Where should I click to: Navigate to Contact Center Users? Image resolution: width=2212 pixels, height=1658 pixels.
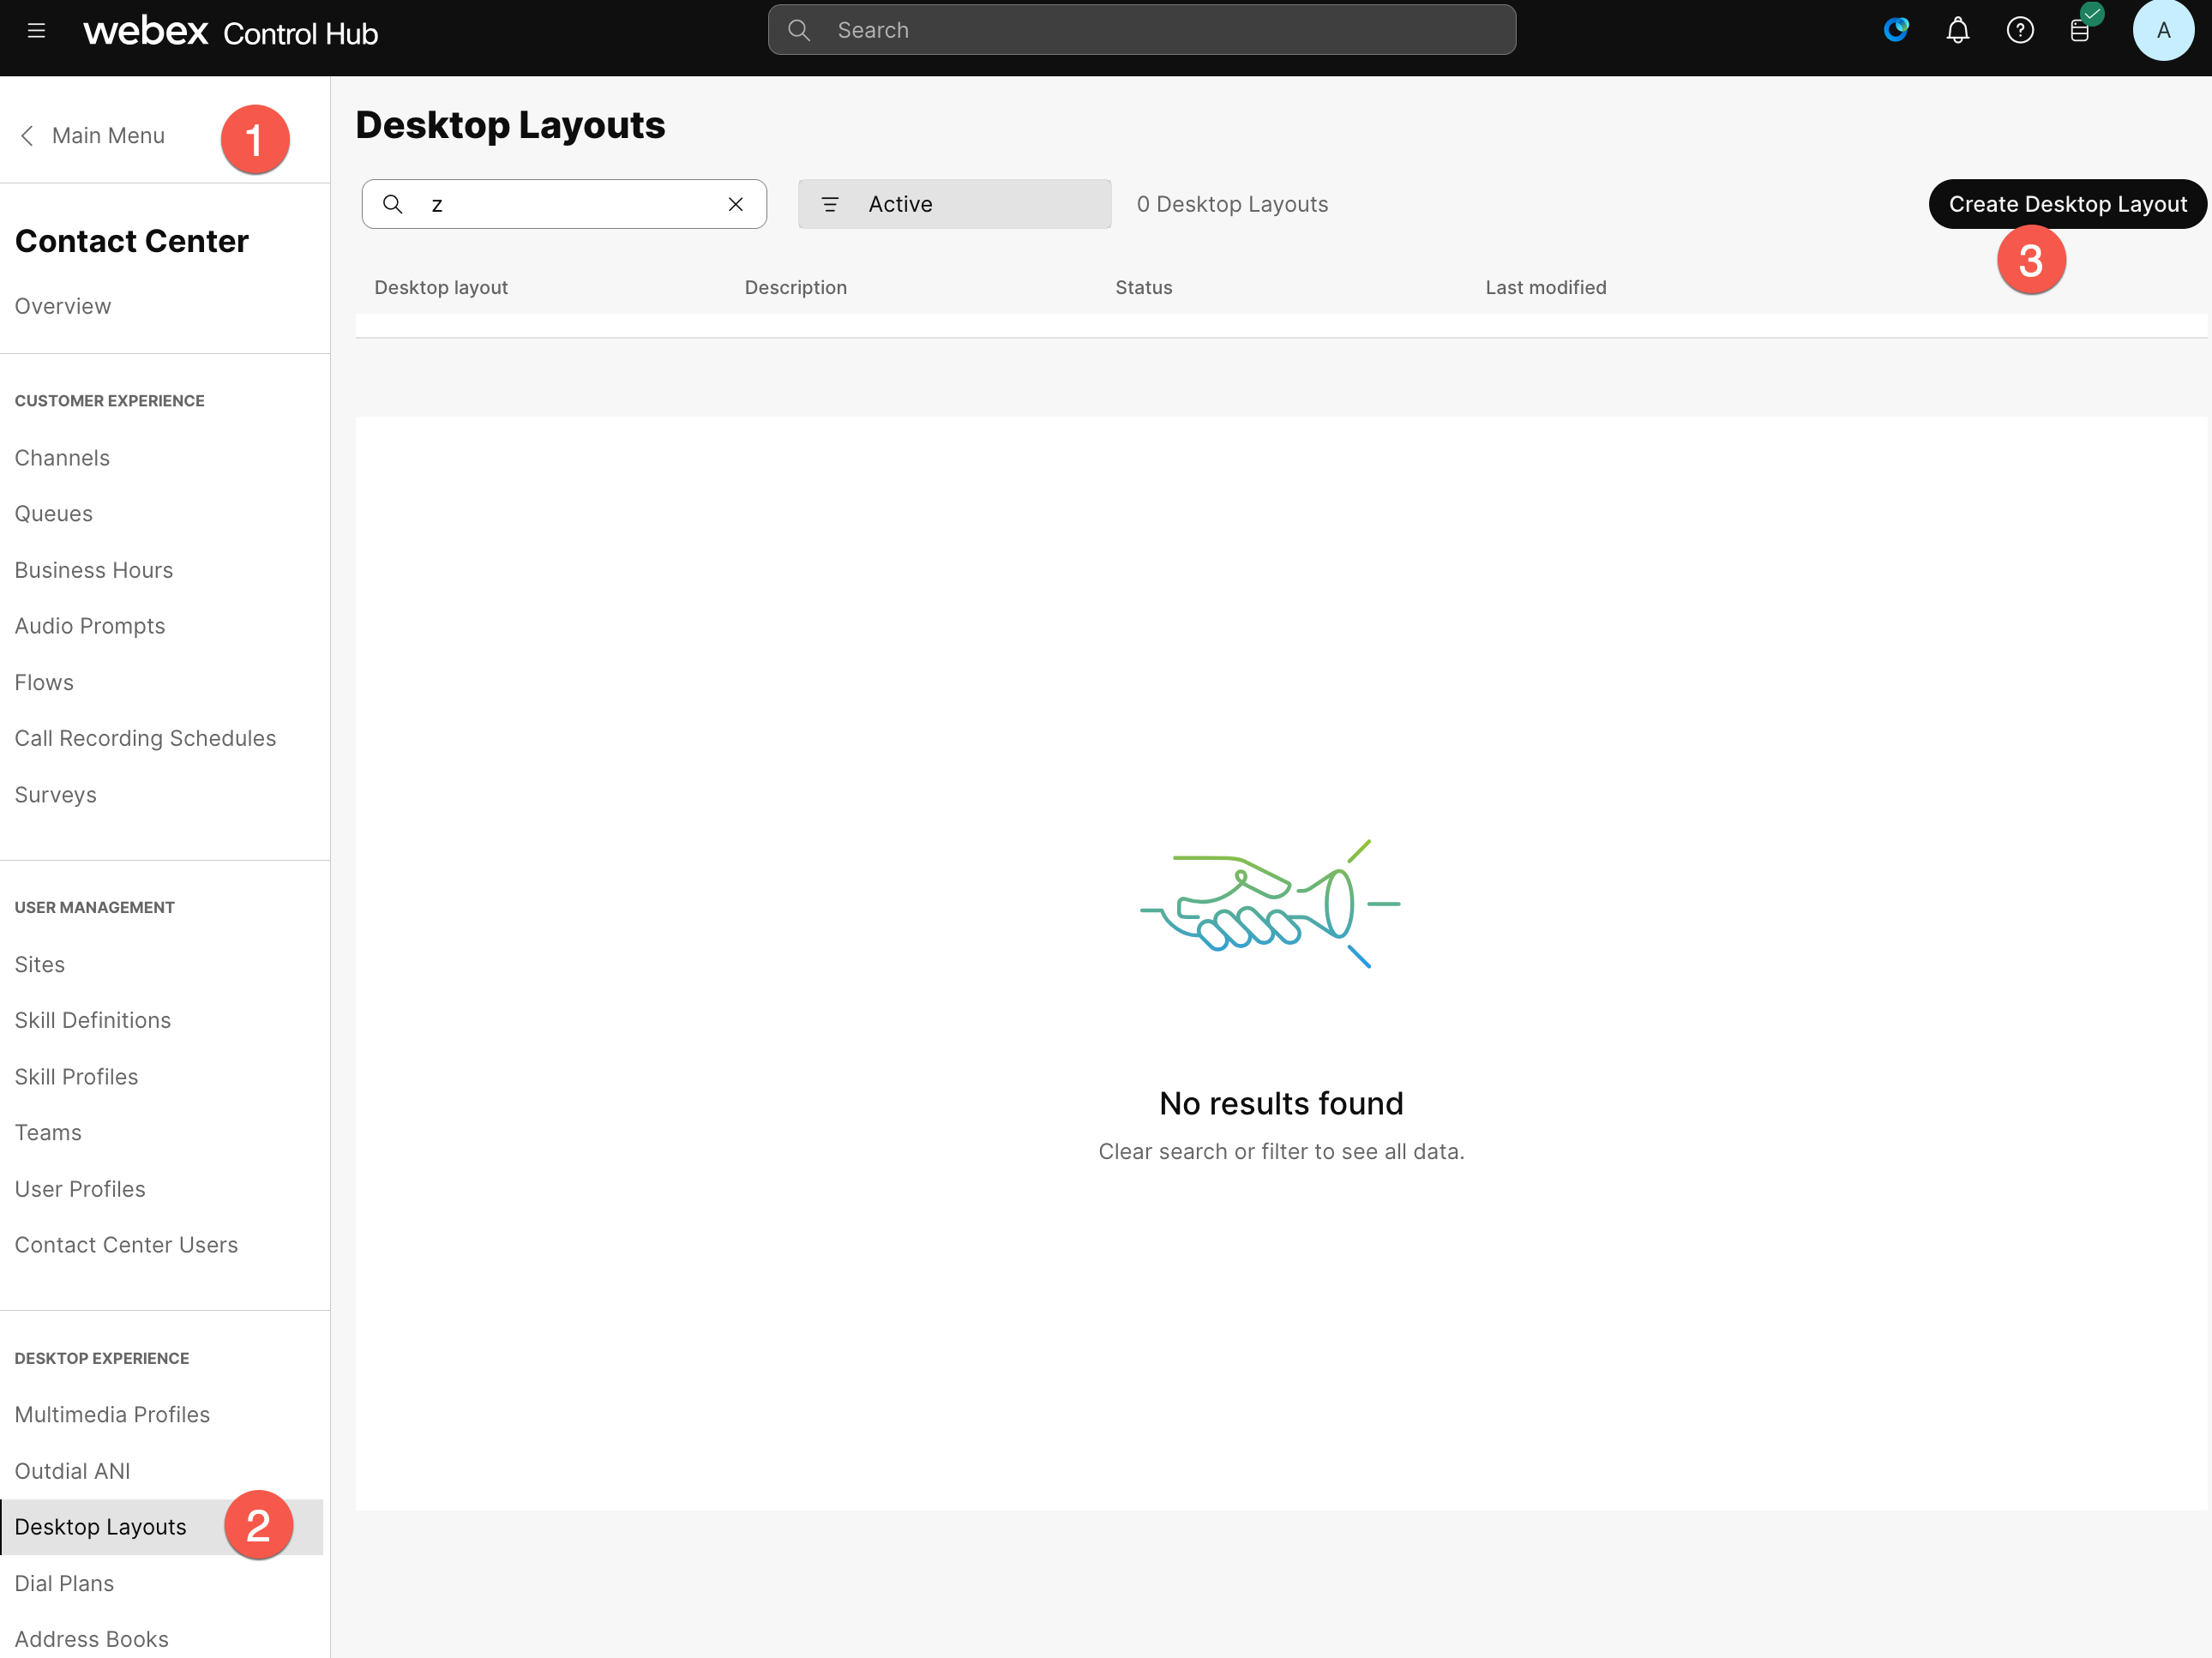tap(126, 1244)
